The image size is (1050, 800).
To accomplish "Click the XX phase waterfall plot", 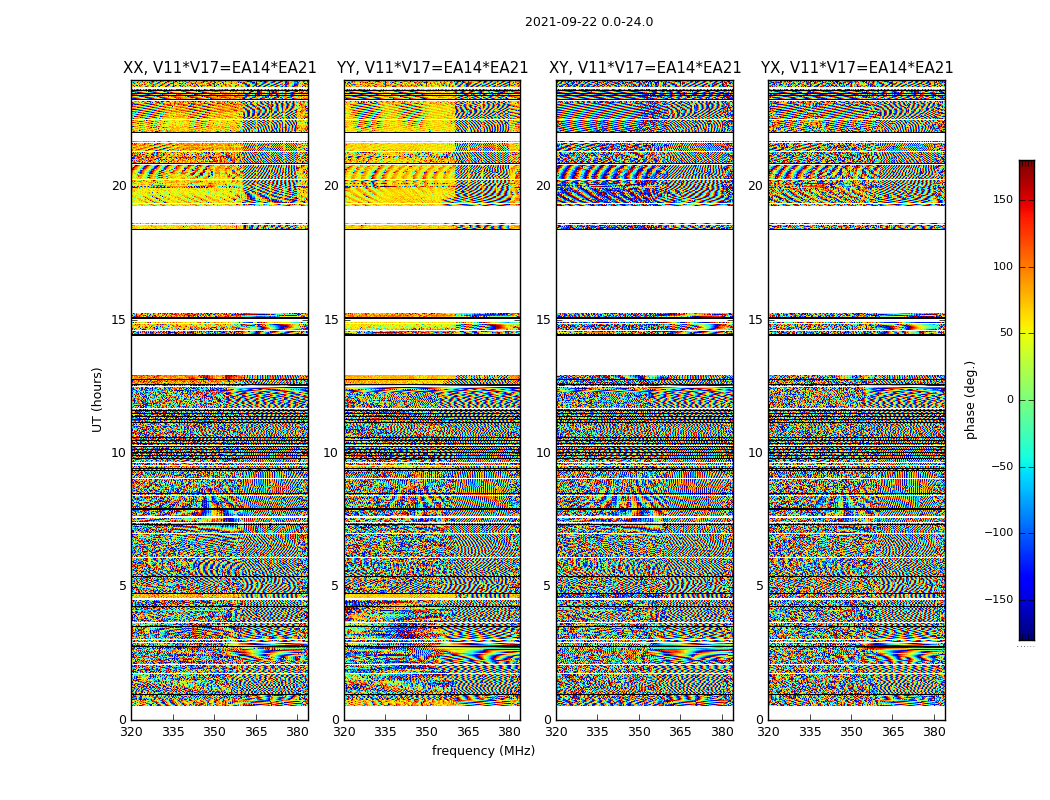I will coord(220,400).
